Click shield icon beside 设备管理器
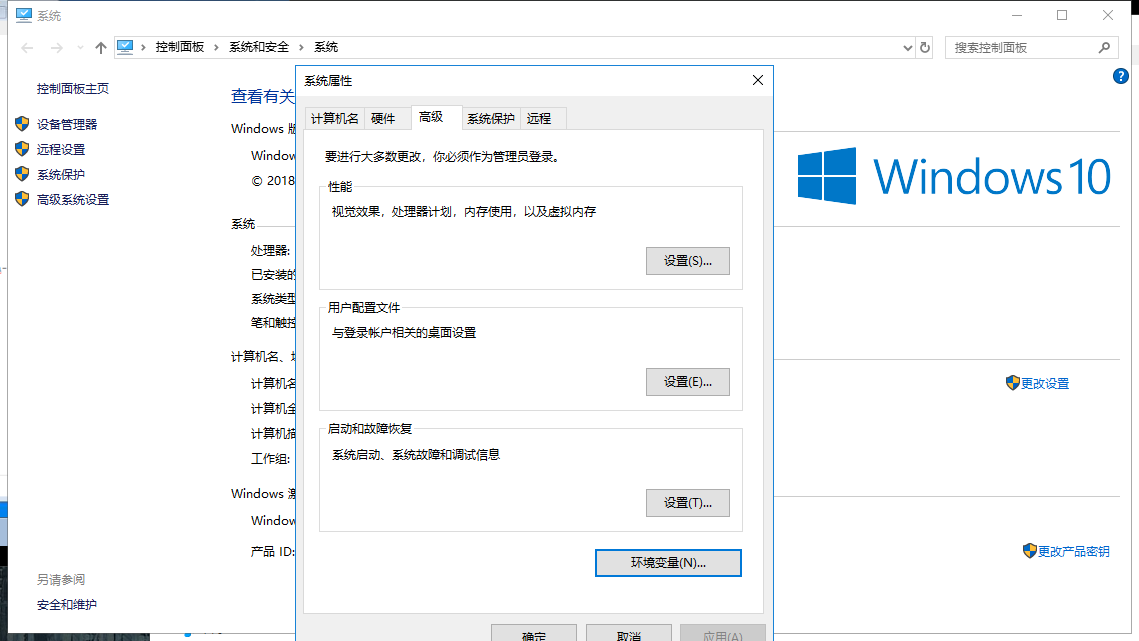 click(x=23, y=124)
